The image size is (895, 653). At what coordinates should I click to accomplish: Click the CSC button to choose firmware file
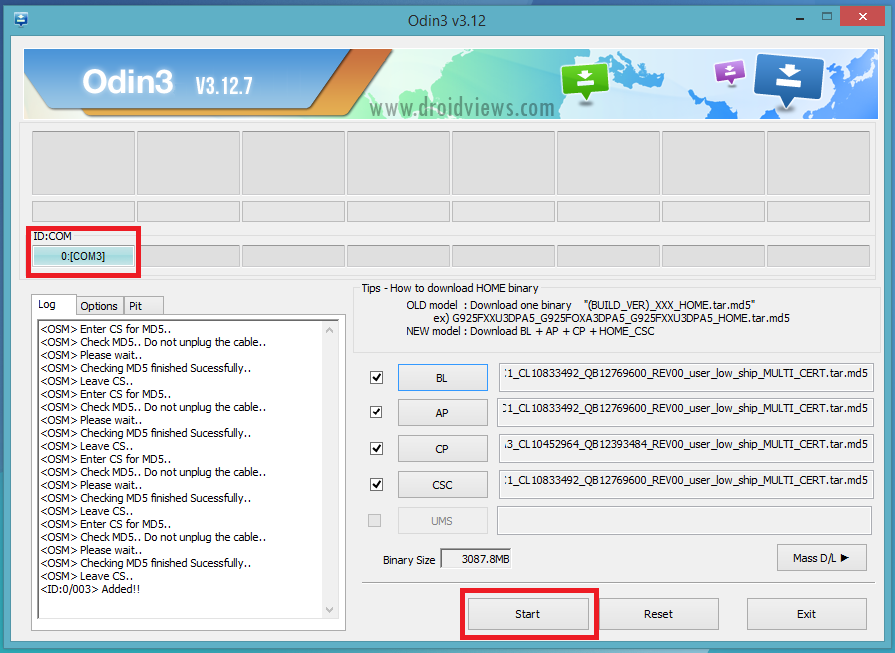[442, 484]
